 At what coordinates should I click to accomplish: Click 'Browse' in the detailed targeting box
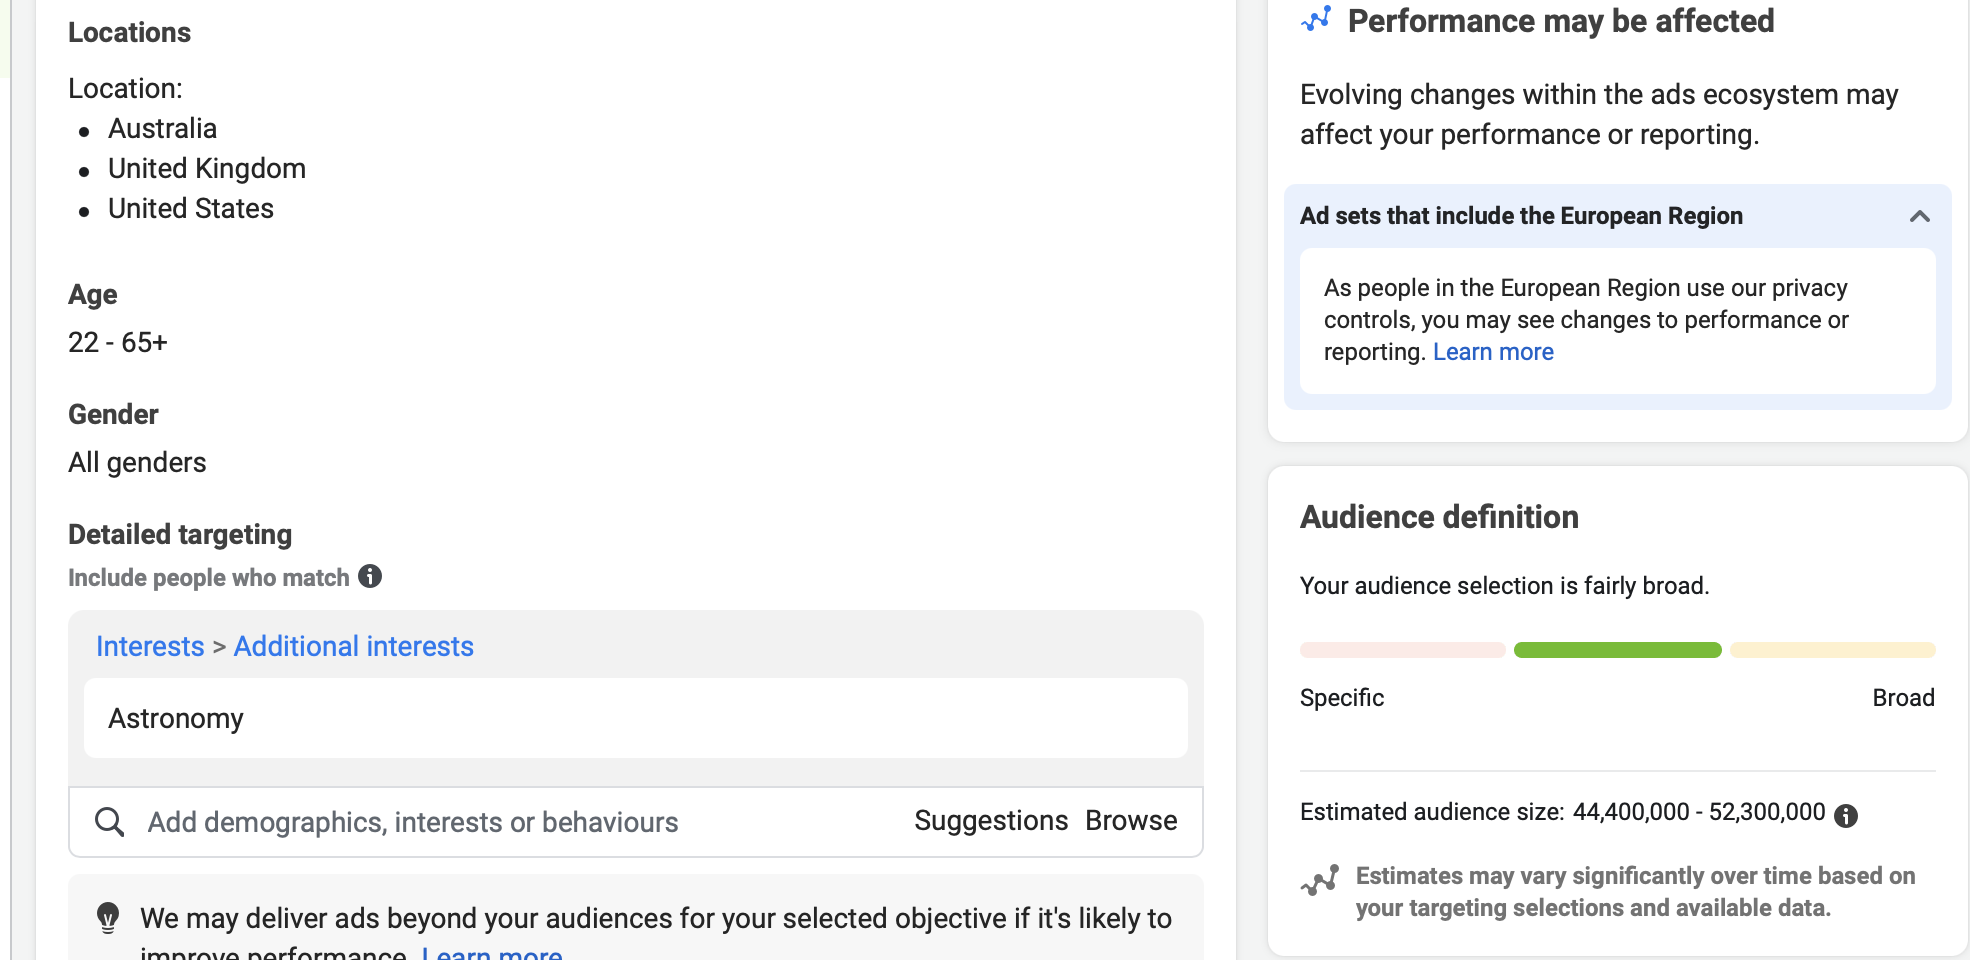[x=1131, y=821]
